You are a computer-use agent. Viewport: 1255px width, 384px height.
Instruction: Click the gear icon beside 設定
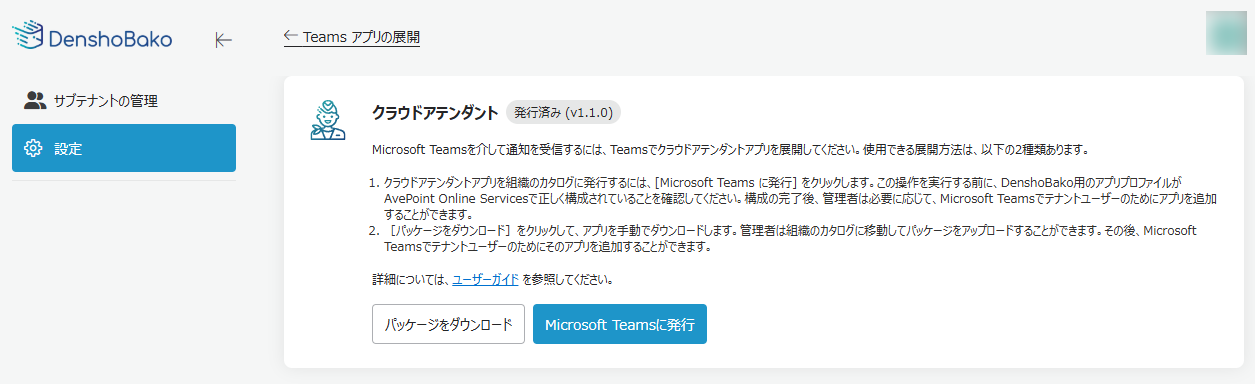33,149
